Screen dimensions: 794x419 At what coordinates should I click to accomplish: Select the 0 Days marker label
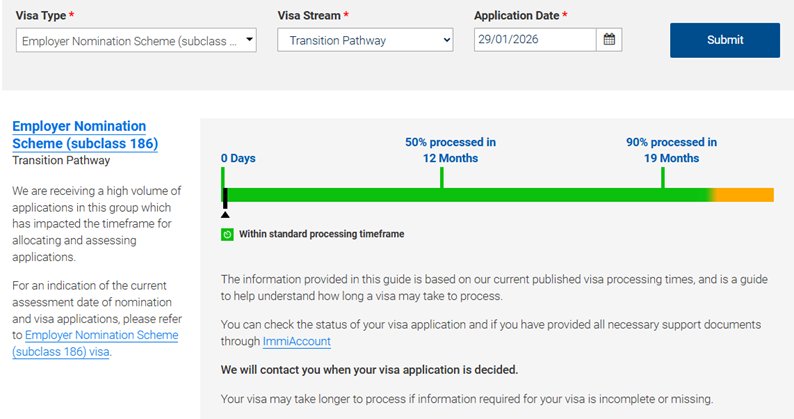pos(238,158)
